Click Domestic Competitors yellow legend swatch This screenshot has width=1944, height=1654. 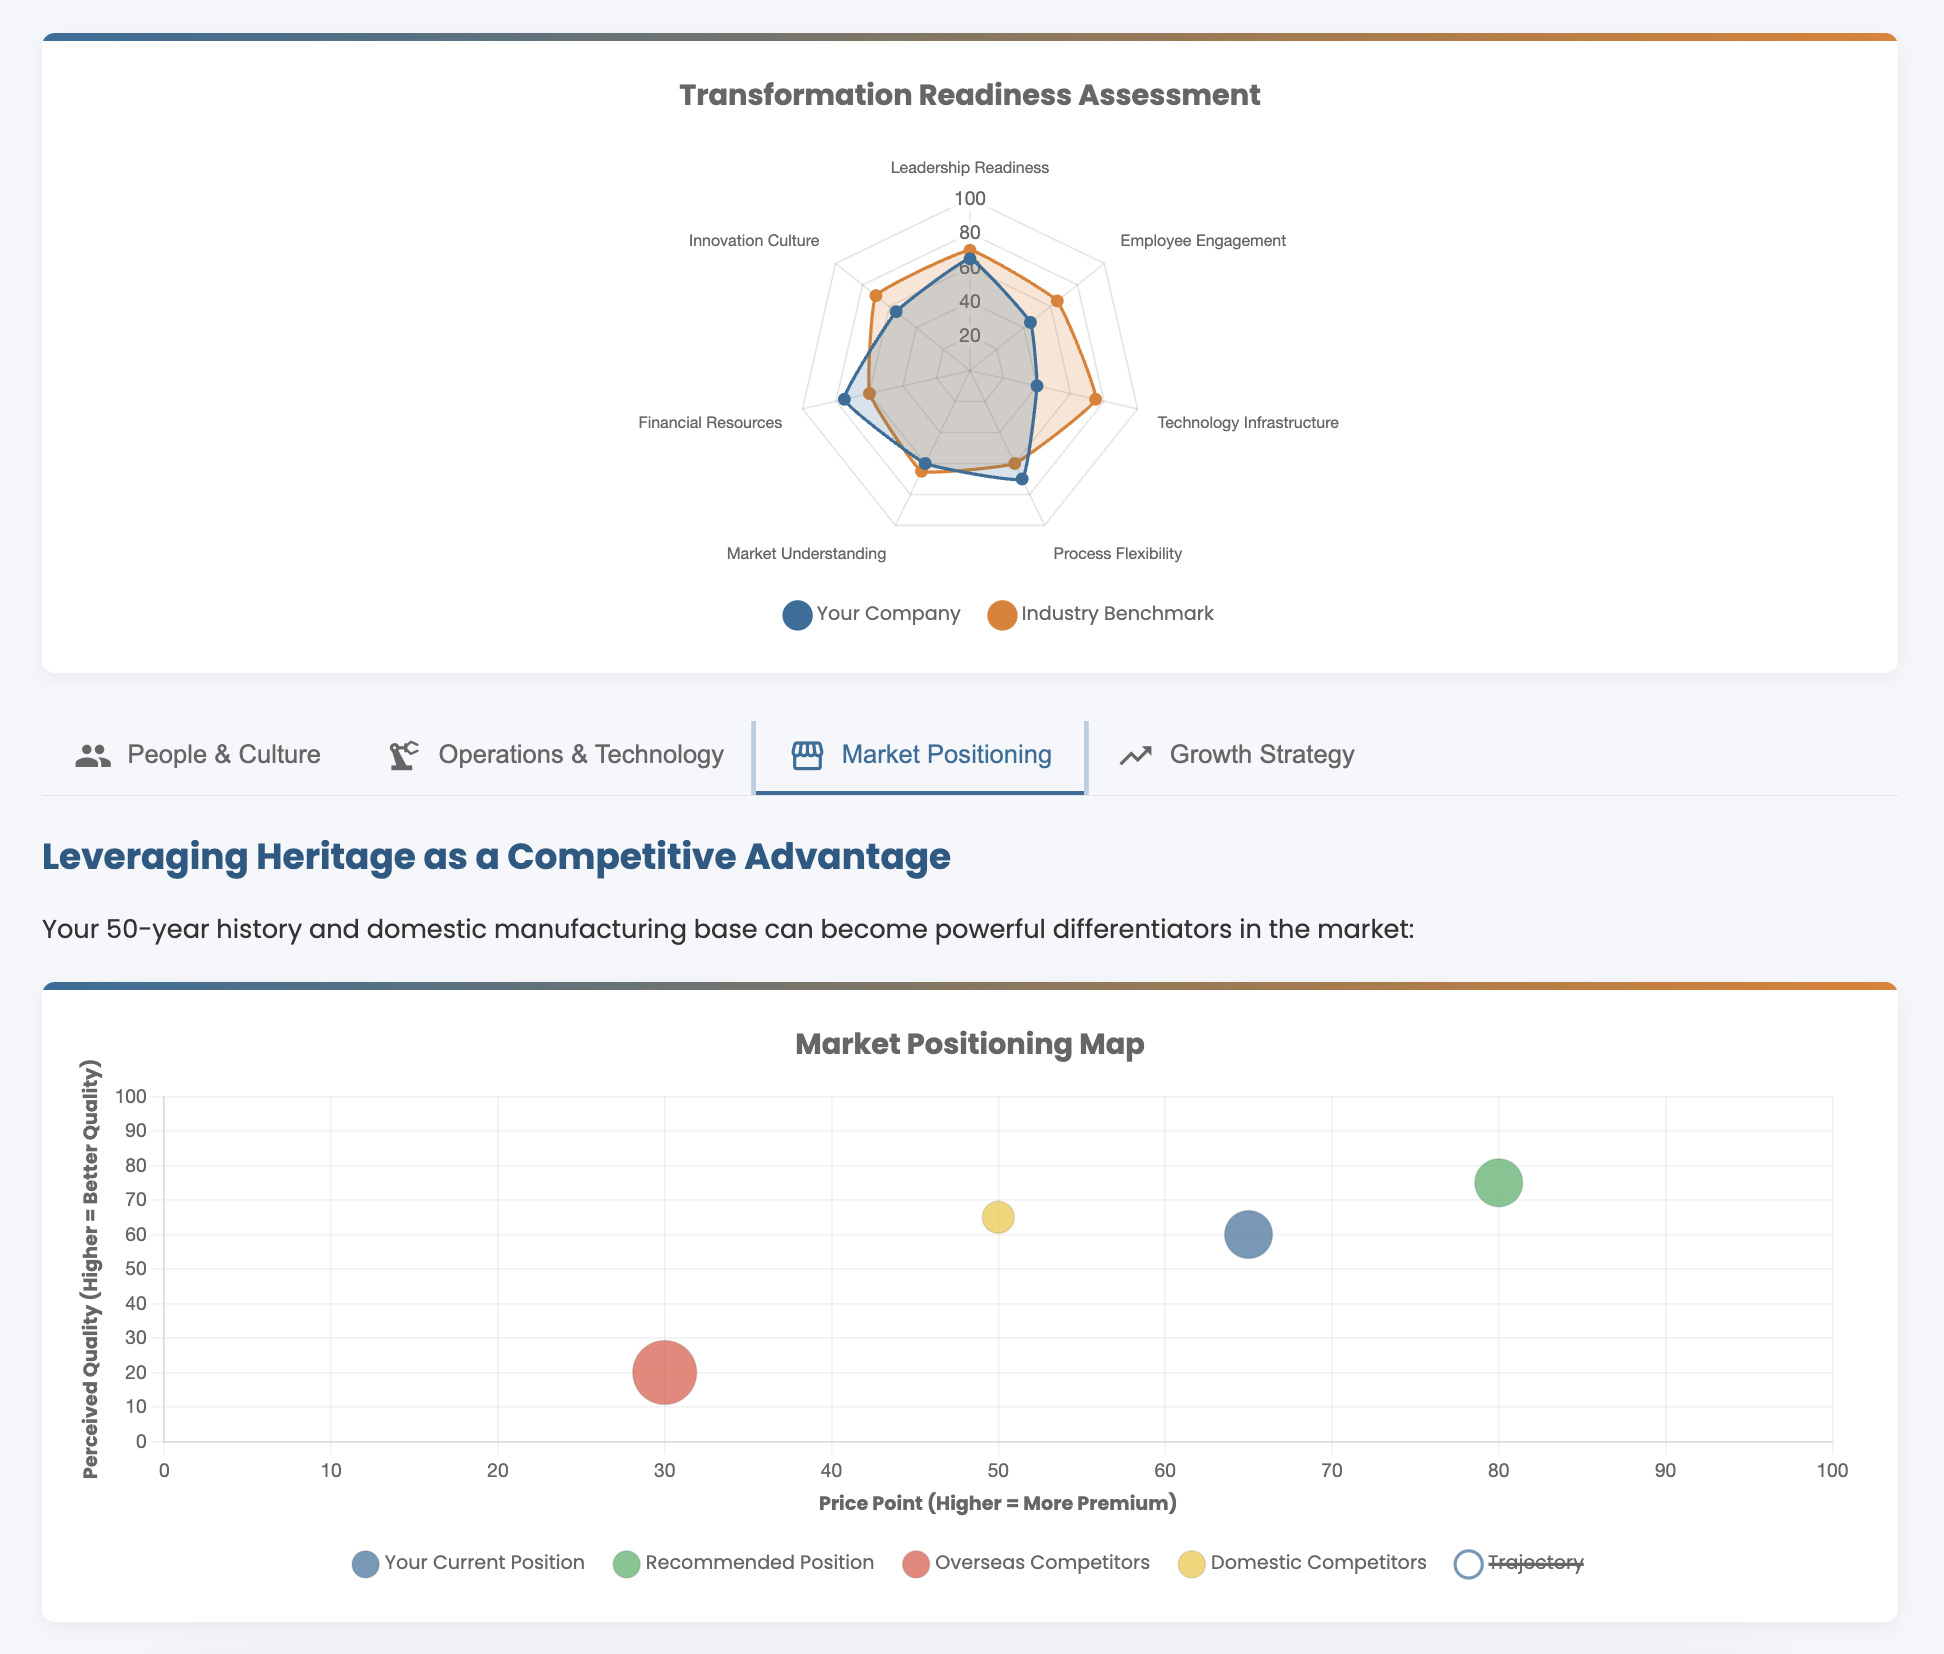[1191, 1564]
